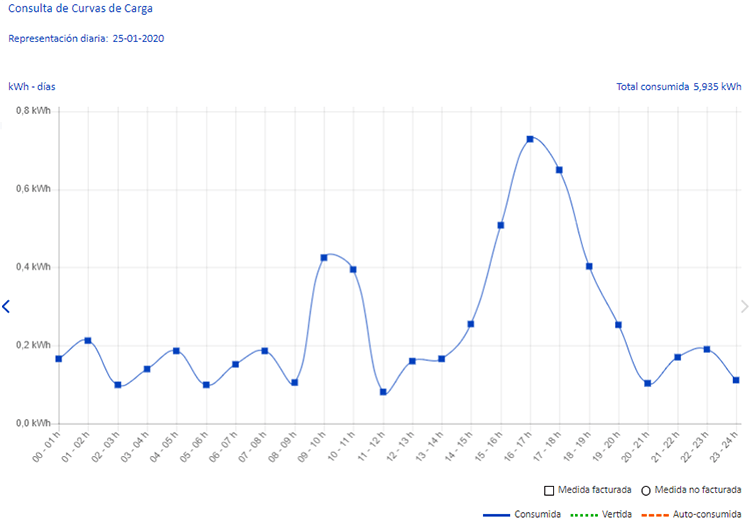750x527 pixels.
Task: Go to next day with right arrow
Action: pos(743,307)
